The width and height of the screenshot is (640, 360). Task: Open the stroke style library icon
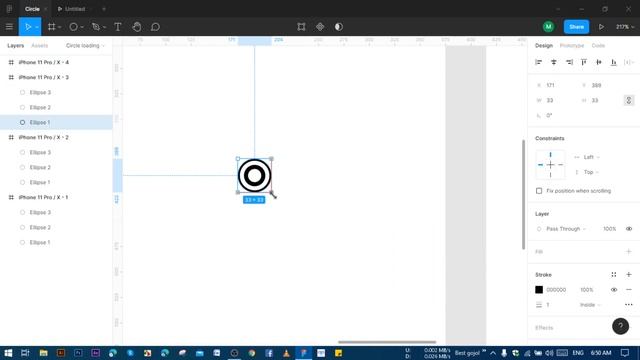613,275
